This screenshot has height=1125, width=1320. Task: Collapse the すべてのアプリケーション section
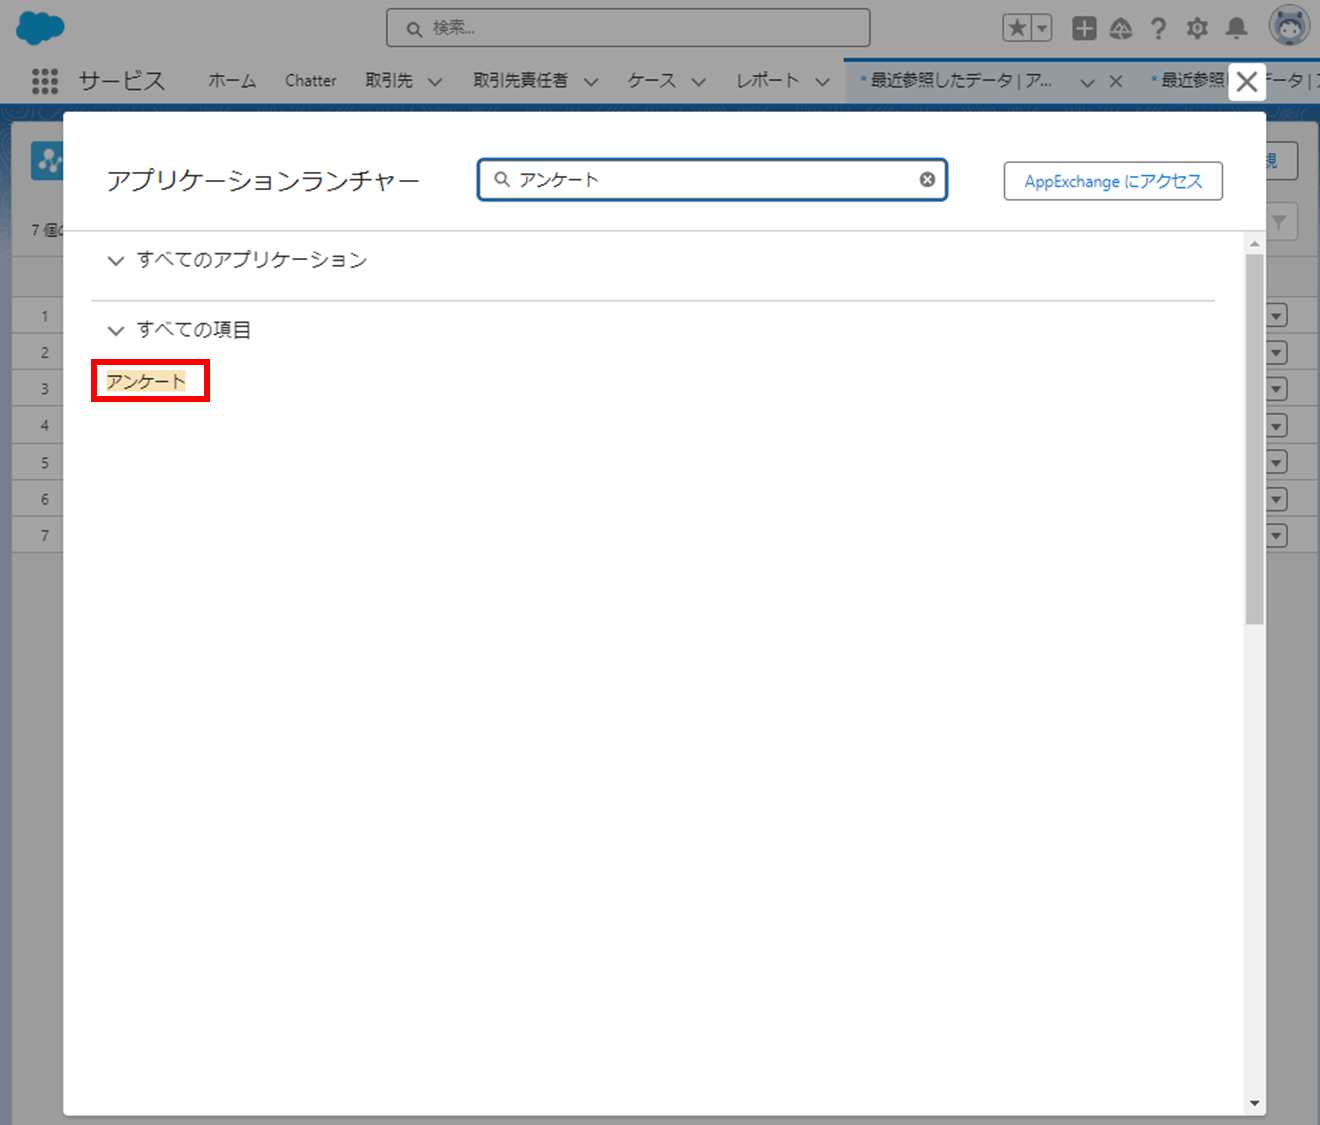115,260
